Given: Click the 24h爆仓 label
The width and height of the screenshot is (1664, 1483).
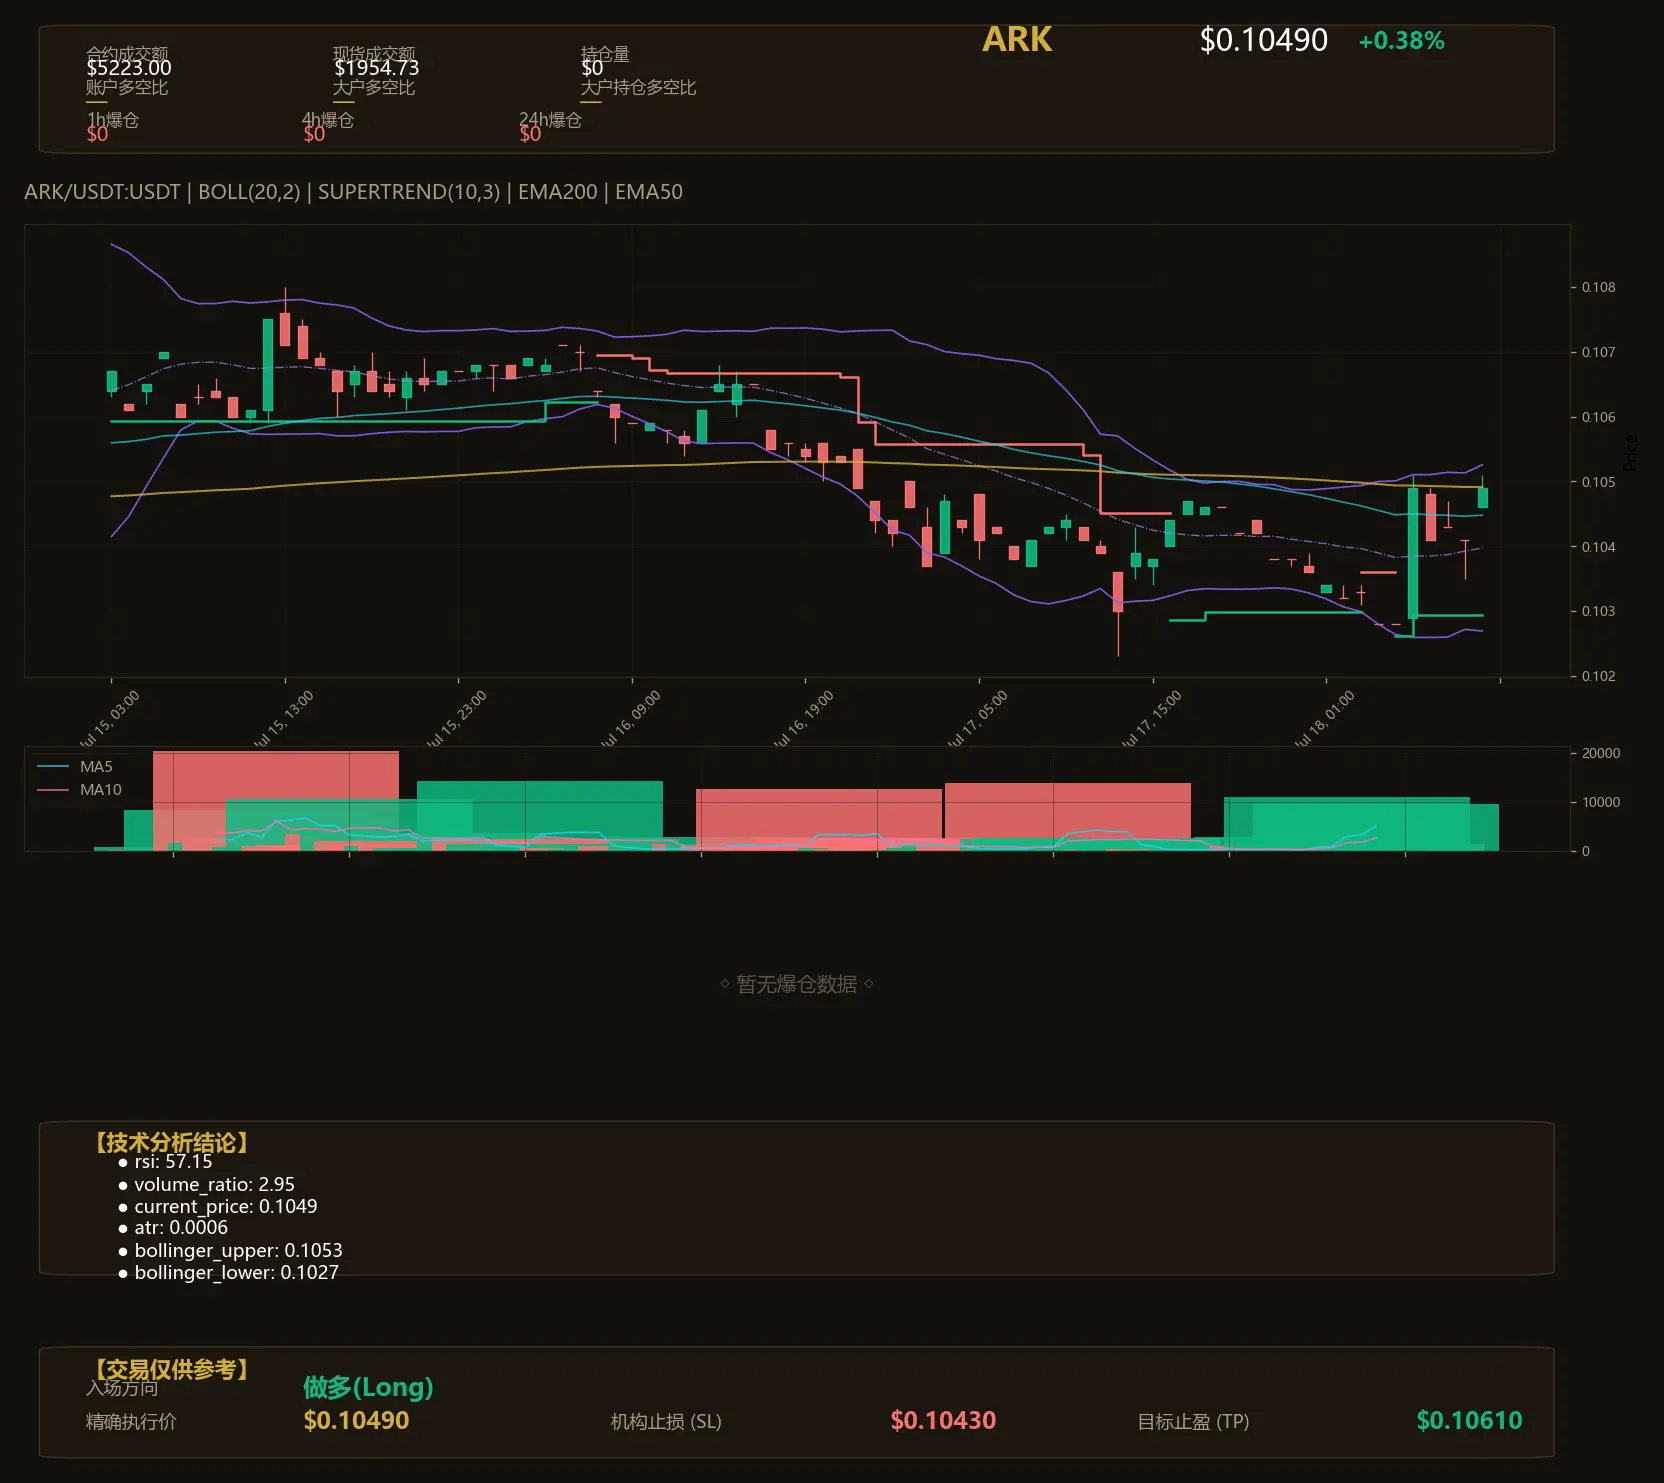Looking at the screenshot, I should coord(550,120).
